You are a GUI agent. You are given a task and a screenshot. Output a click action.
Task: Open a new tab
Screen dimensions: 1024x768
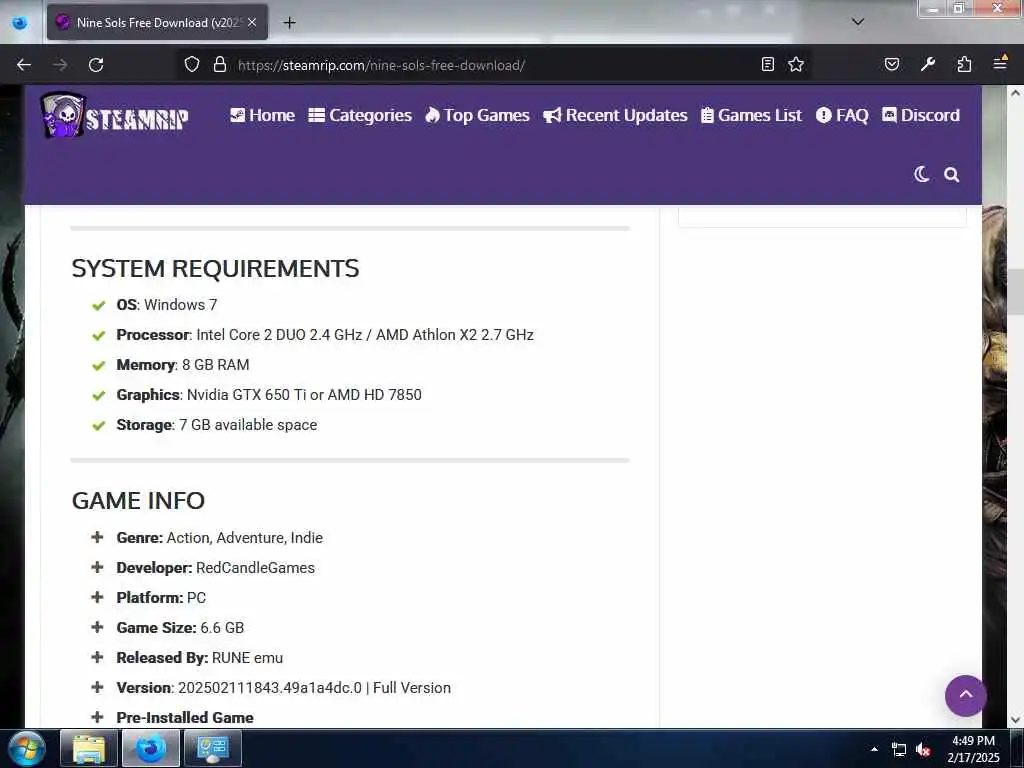[289, 23]
